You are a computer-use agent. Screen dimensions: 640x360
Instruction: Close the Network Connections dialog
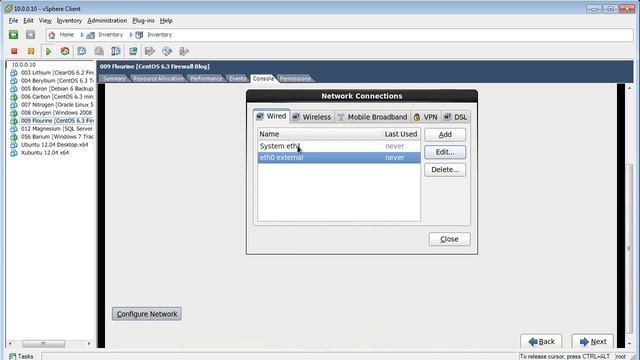(x=449, y=239)
